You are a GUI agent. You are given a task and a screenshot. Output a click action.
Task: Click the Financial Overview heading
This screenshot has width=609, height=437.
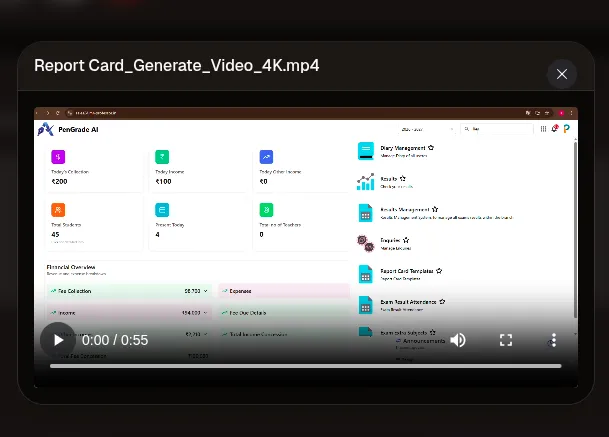click(71, 267)
